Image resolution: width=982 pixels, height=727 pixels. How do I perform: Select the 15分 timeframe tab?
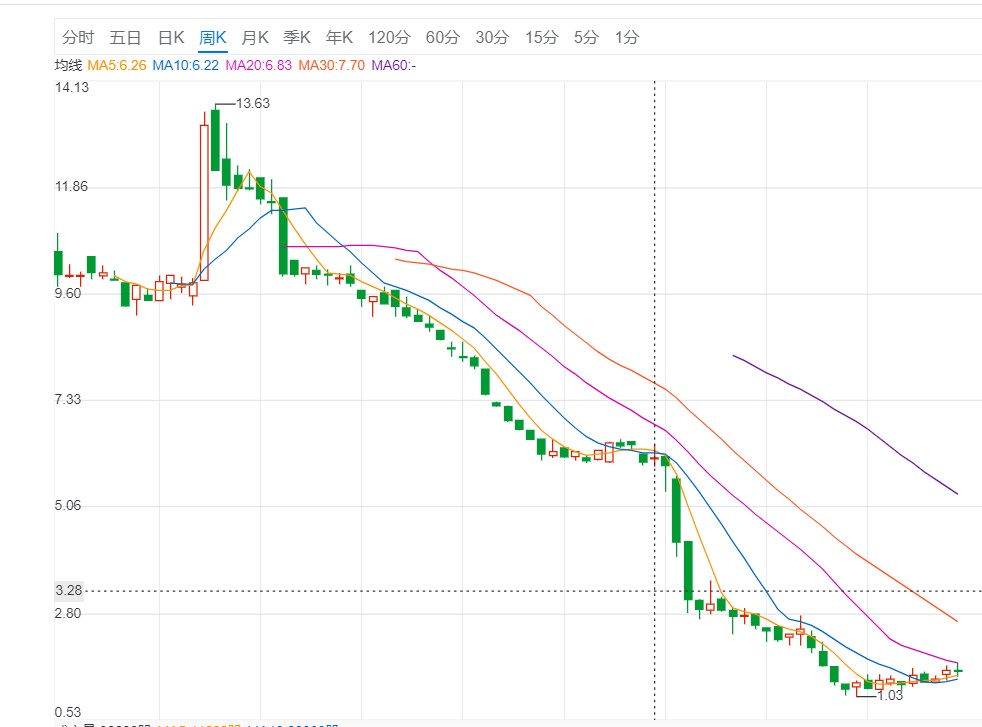click(x=541, y=38)
